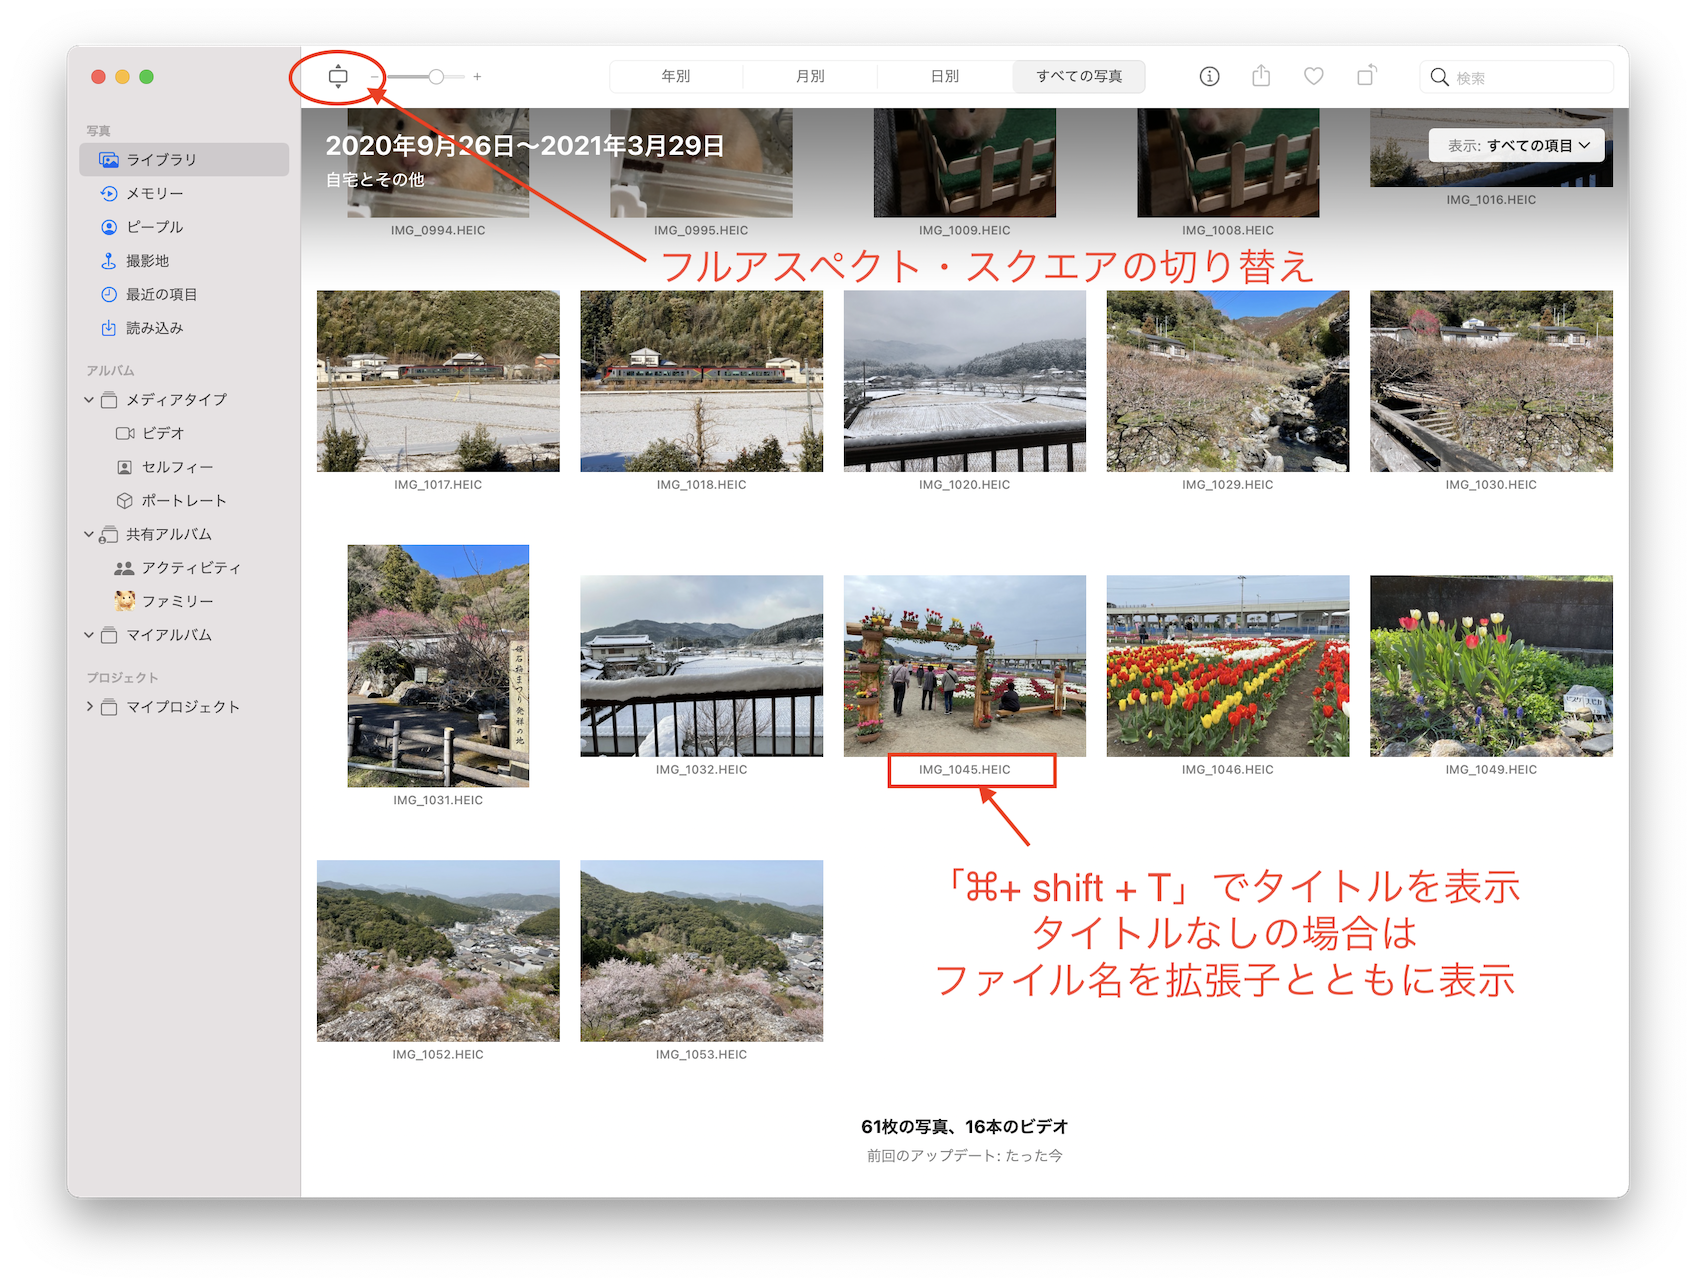Screen dimensions: 1696x1286
Task: Select 読み込み in the sidebar
Action: point(154,328)
